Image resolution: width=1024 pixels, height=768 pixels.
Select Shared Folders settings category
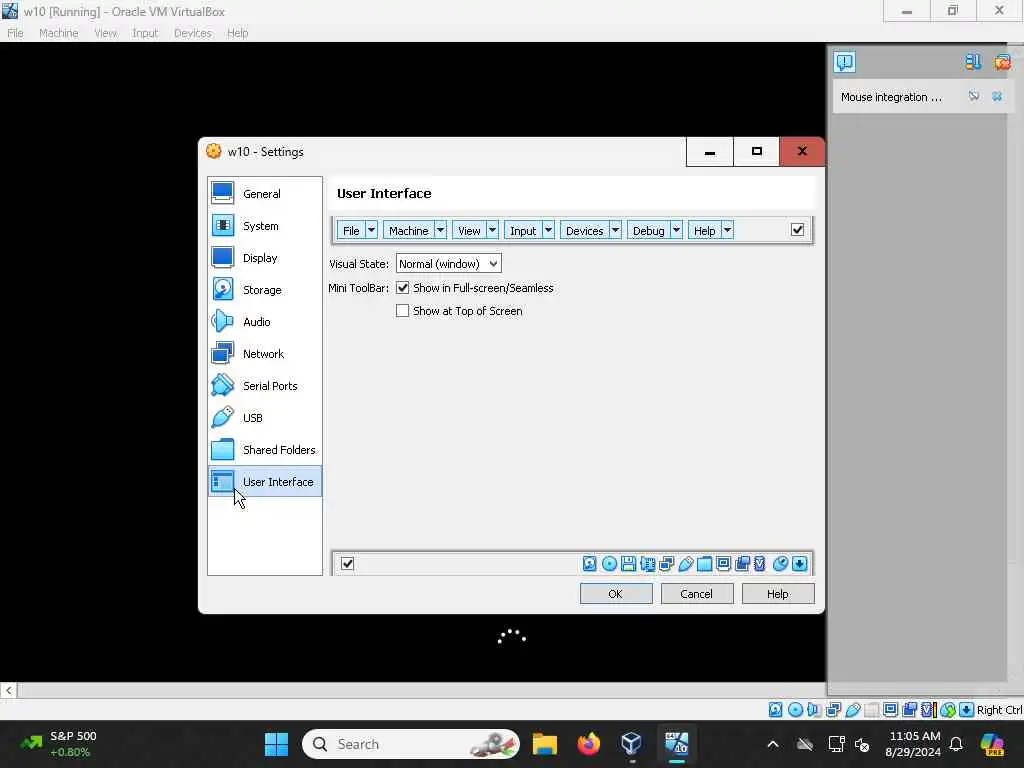tap(265, 450)
